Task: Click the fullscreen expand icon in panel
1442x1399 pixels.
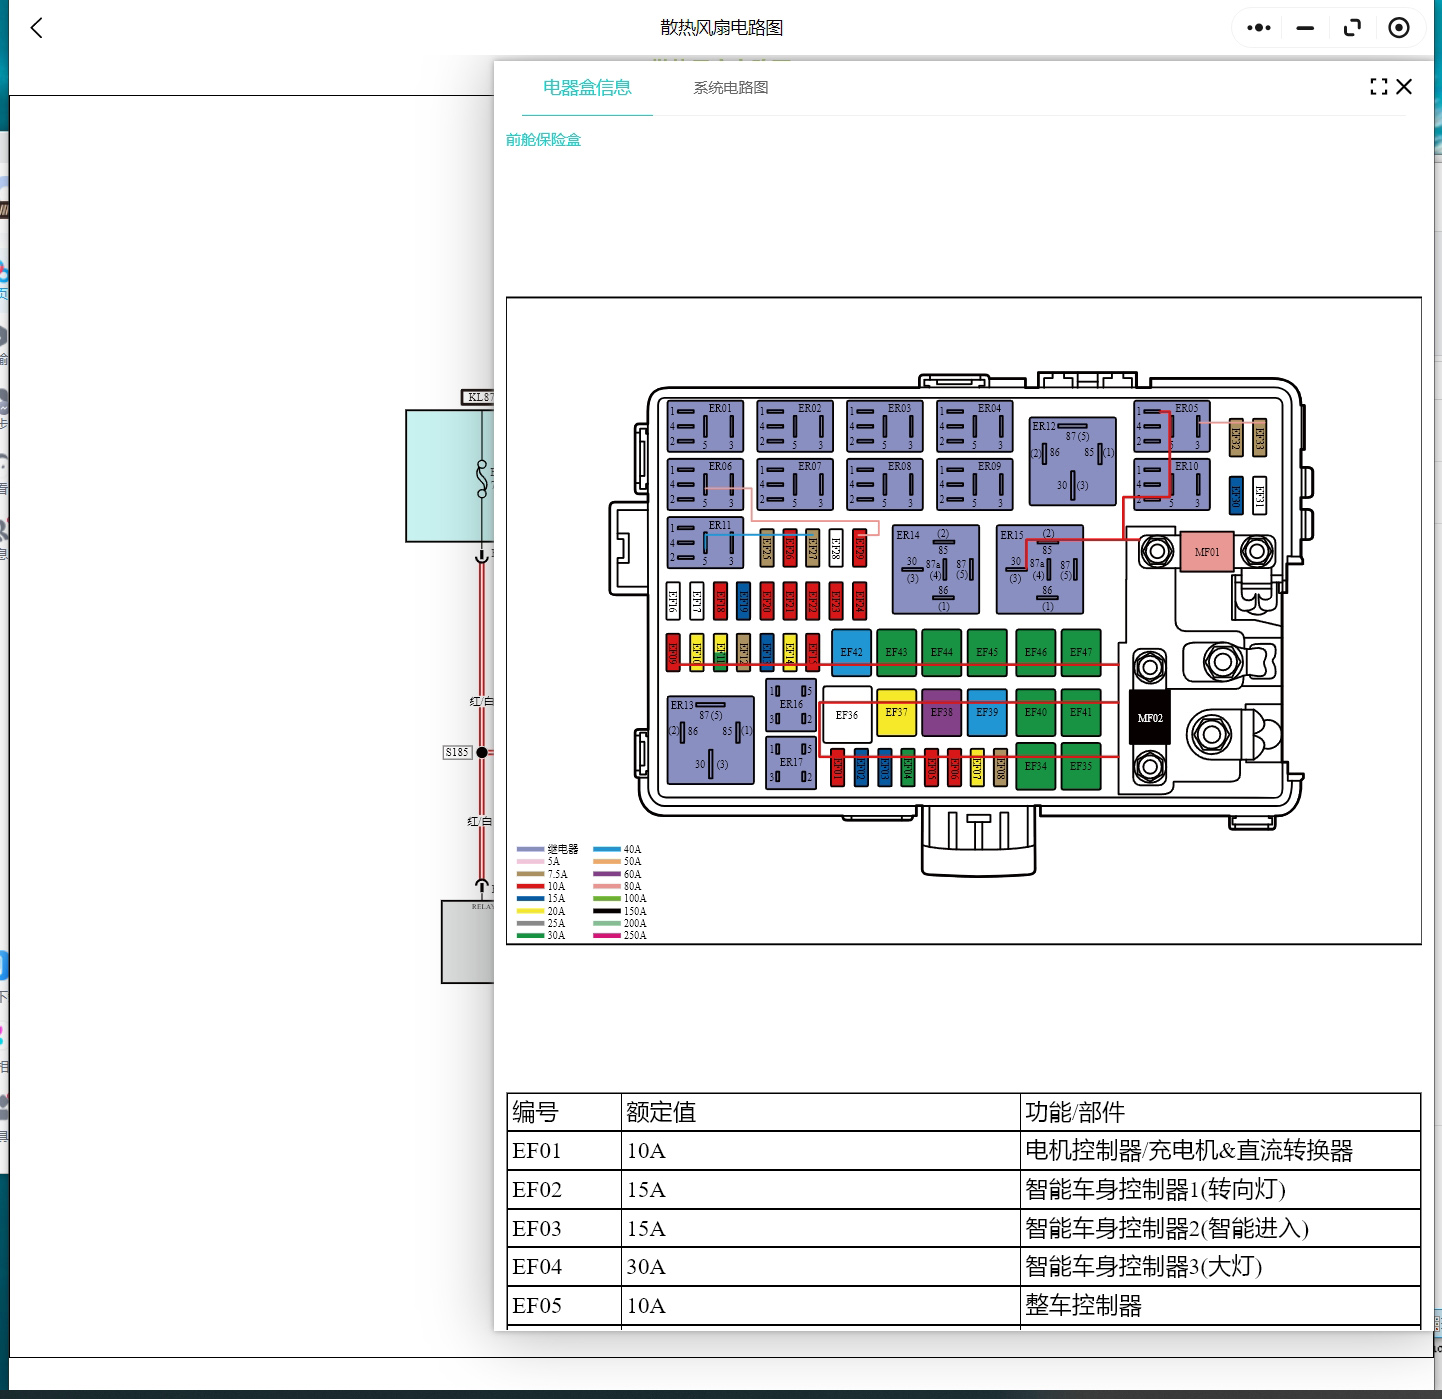Action: (1379, 87)
